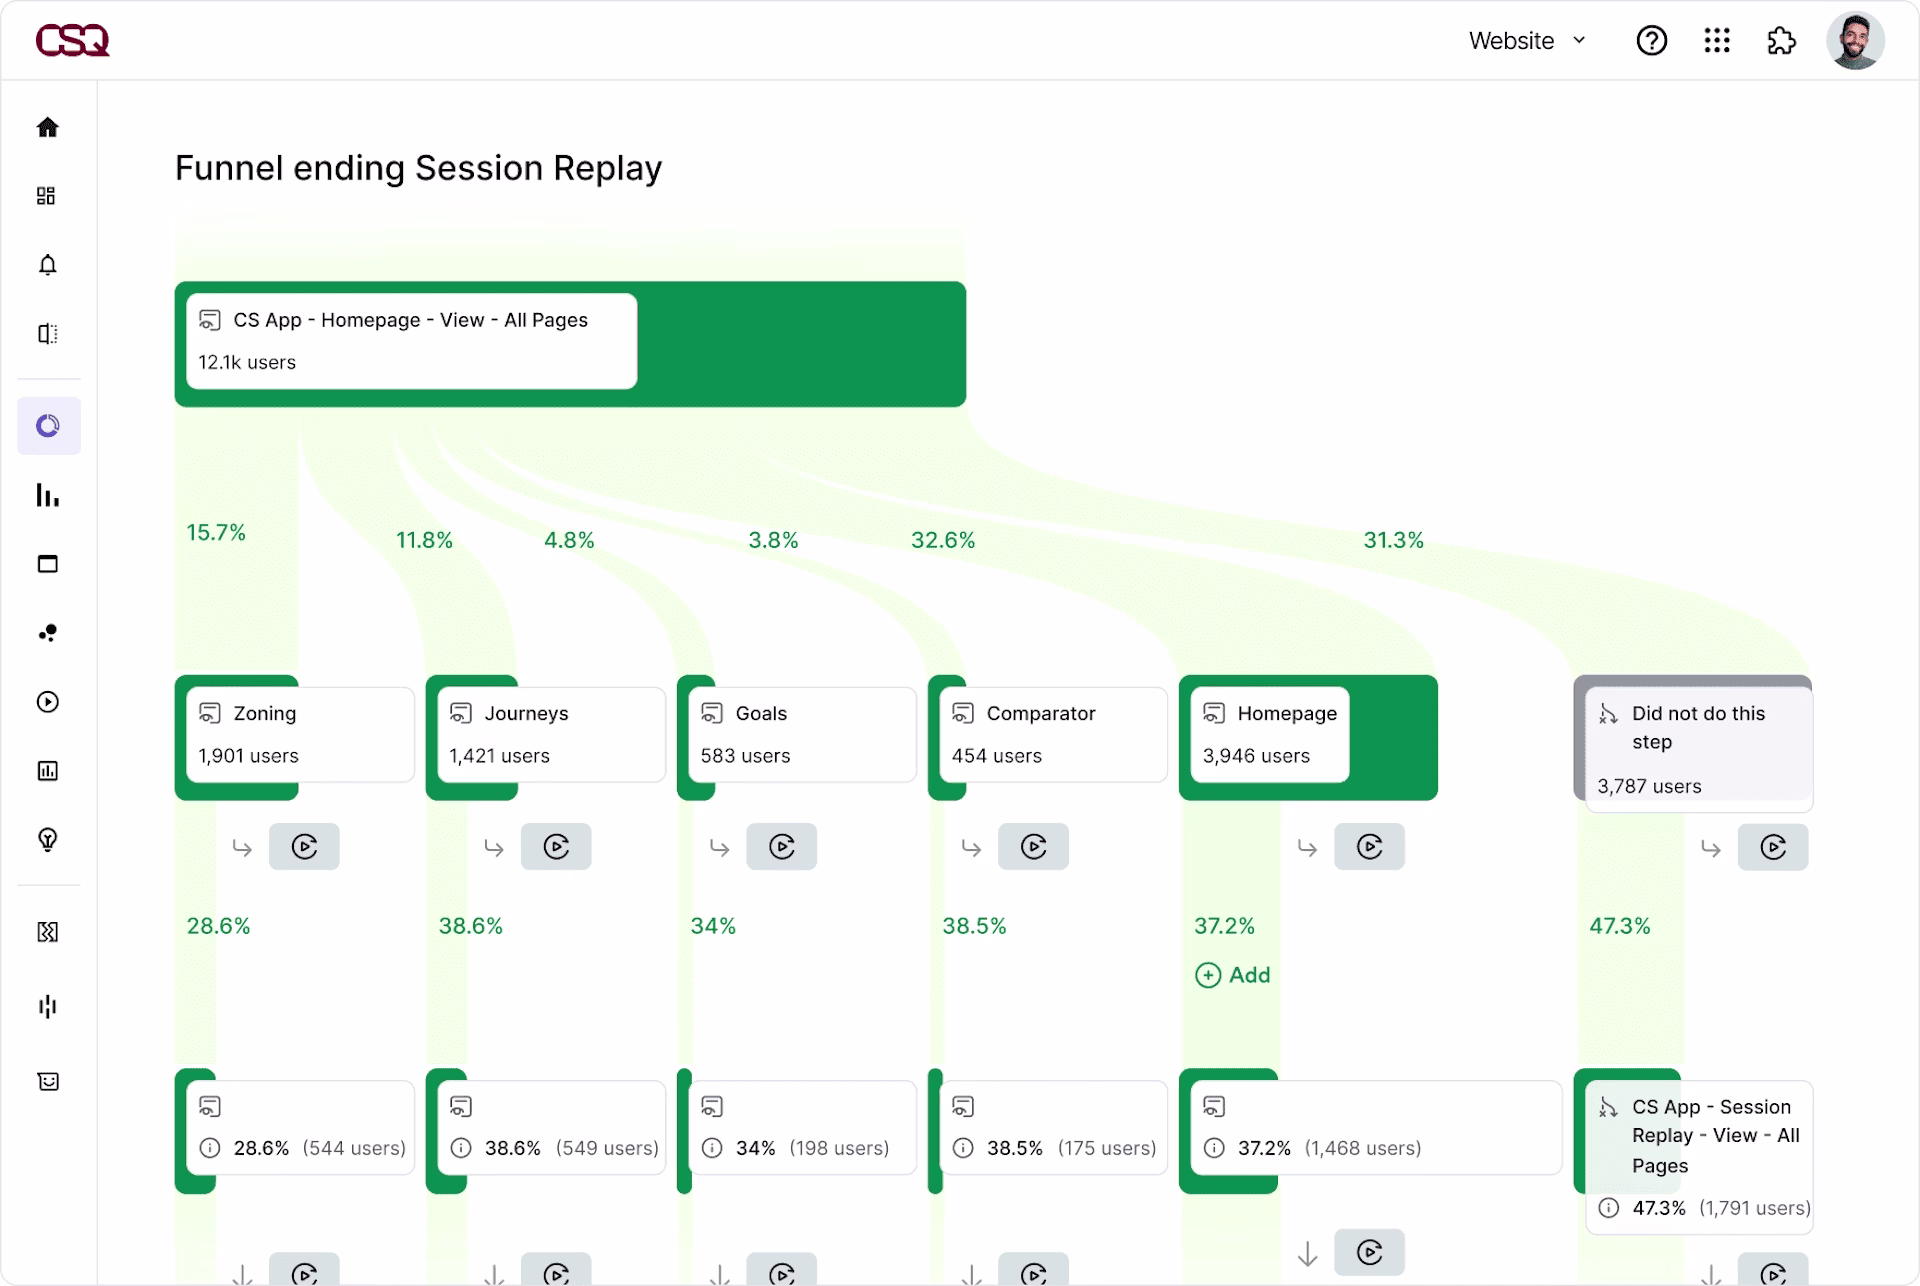Select the CS App - Homepage - View - All Pages card
The height and width of the screenshot is (1286, 1920).
[412, 341]
